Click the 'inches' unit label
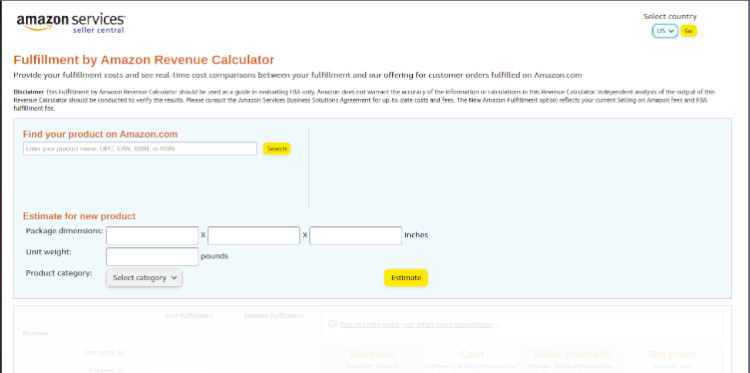 416,235
